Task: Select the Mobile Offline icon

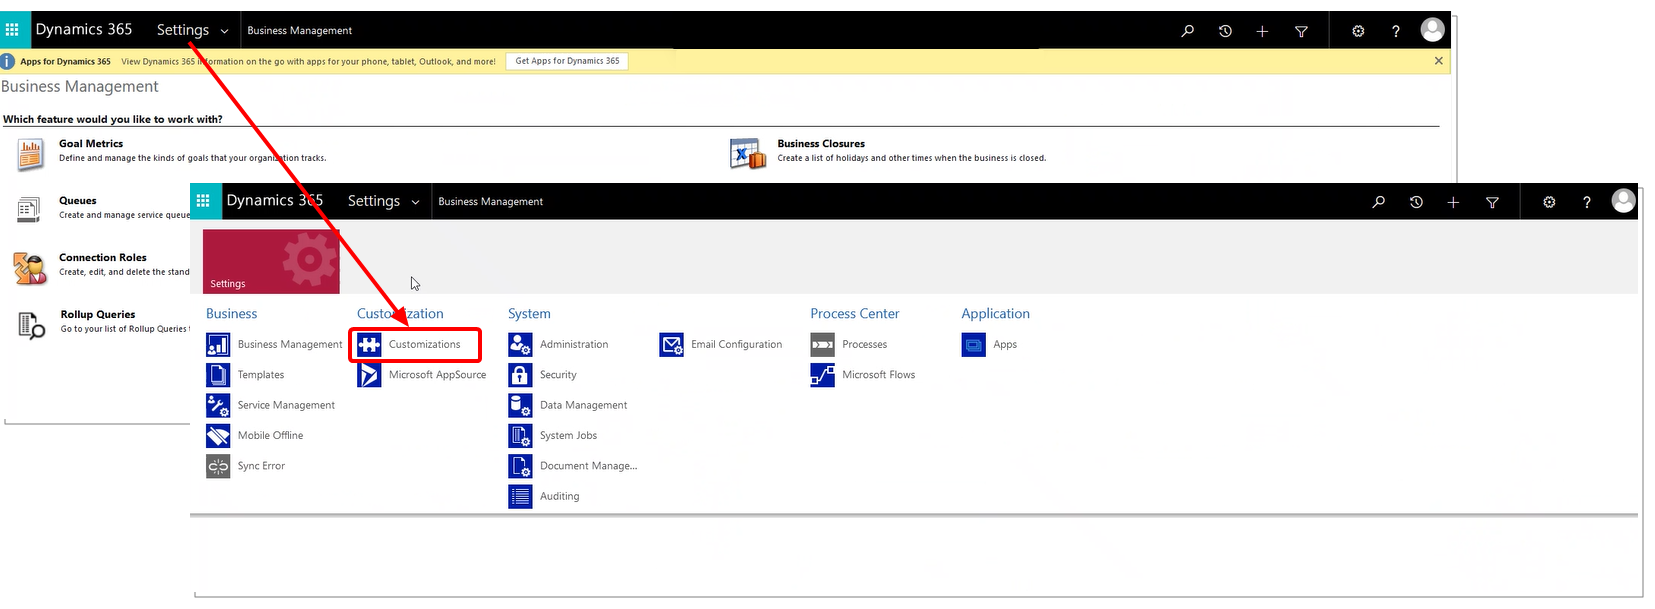Action: (218, 436)
